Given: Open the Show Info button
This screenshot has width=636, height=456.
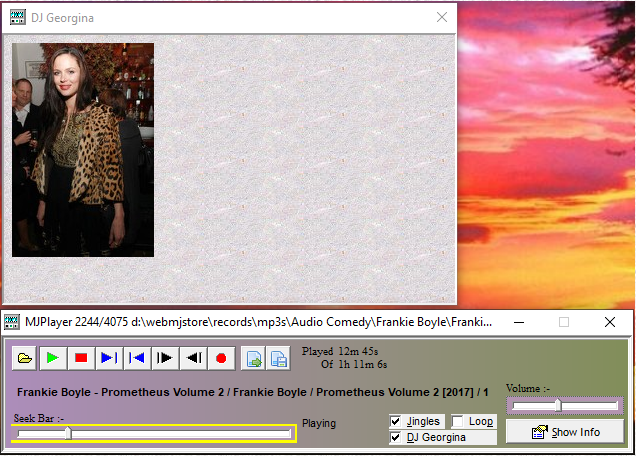Looking at the screenshot, I should coord(565,431).
